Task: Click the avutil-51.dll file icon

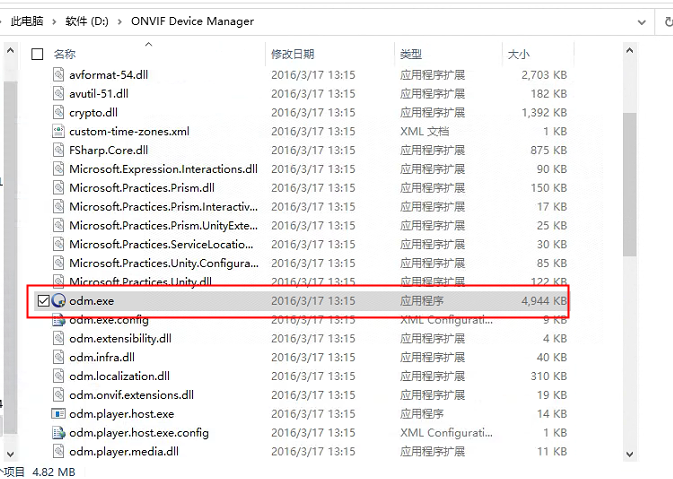Action: point(58,94)
